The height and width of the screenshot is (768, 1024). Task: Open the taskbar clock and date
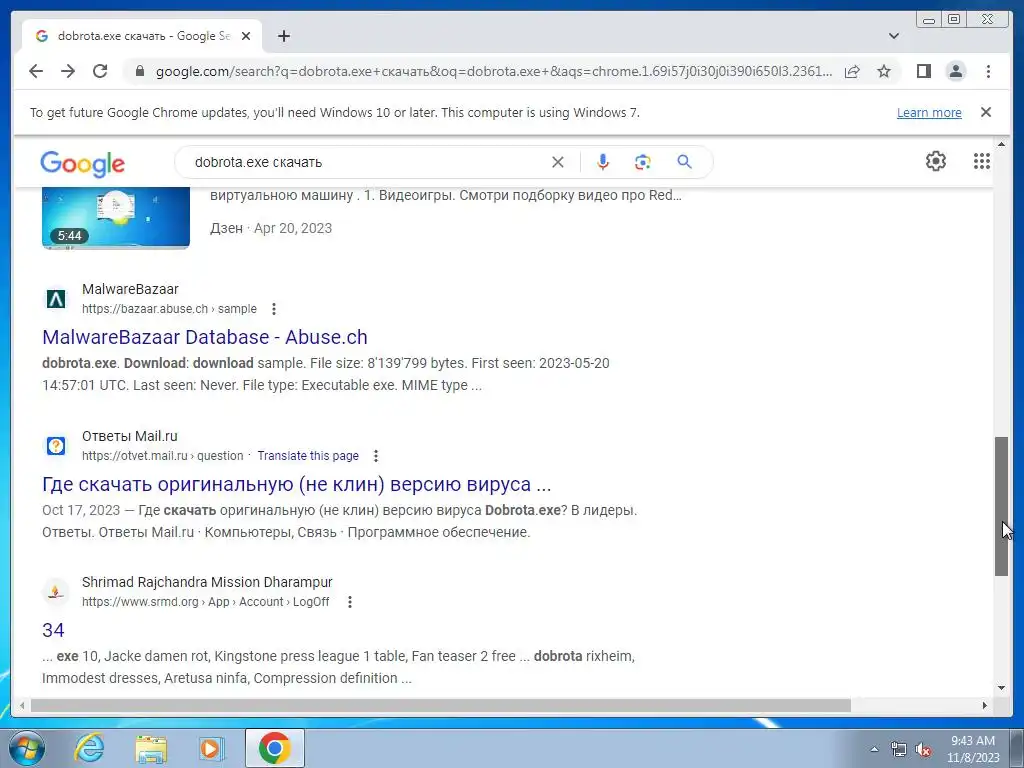[x=973, y=749]
